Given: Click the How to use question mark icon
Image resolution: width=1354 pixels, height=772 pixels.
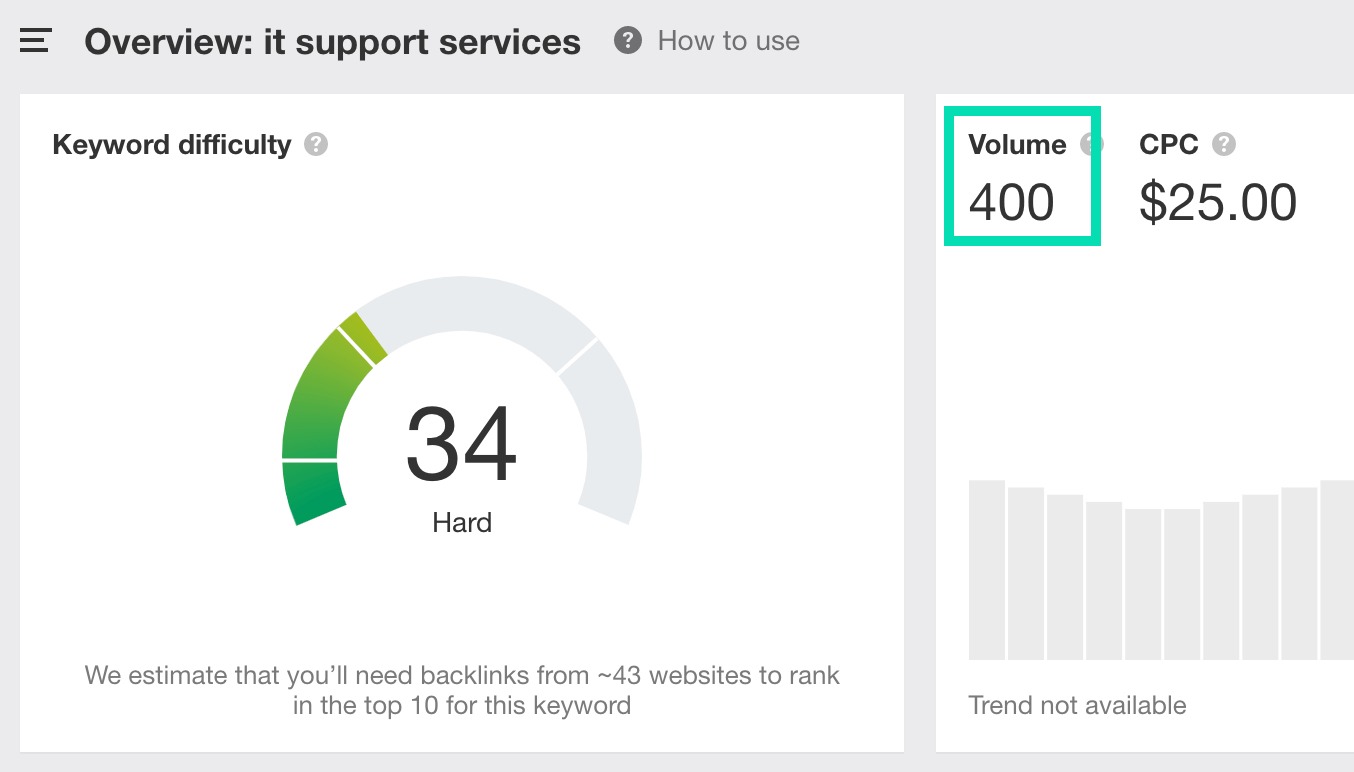Looking at the screenshot, I should [628, 41].
